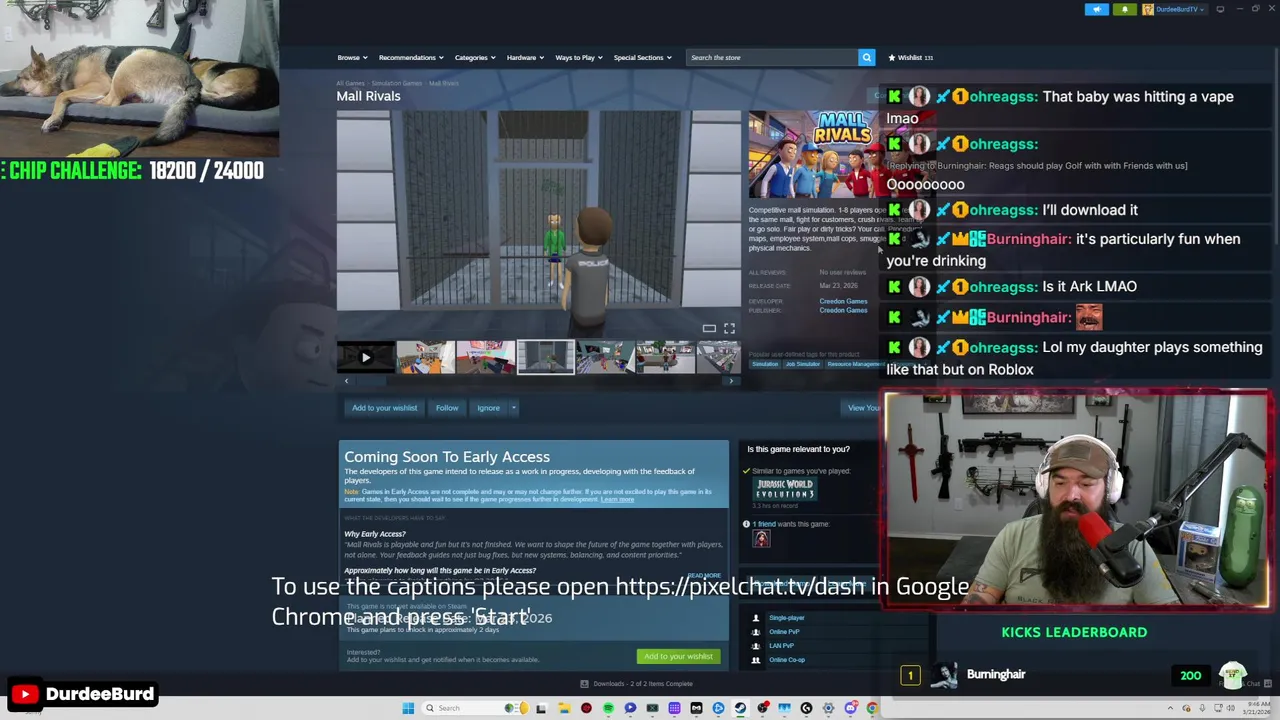Open Downloads 2 of 2 Items Complete

pyautogui.click(x=637, y=684)
